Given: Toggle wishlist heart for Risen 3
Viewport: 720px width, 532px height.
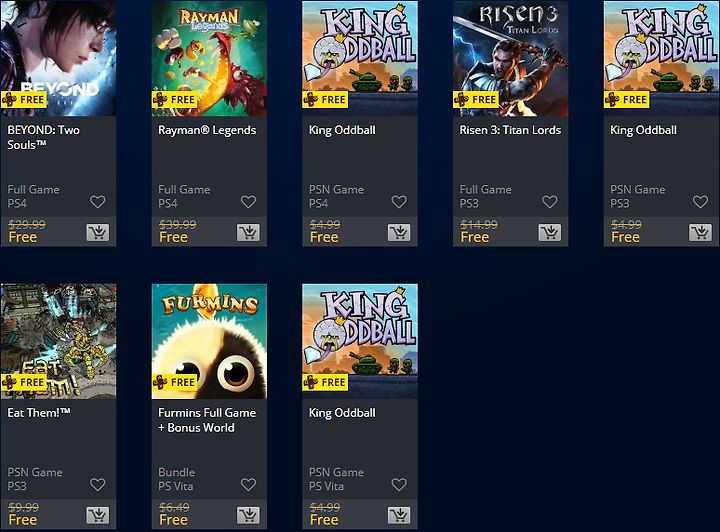Looking at the screenshot, I should (550, 202).
